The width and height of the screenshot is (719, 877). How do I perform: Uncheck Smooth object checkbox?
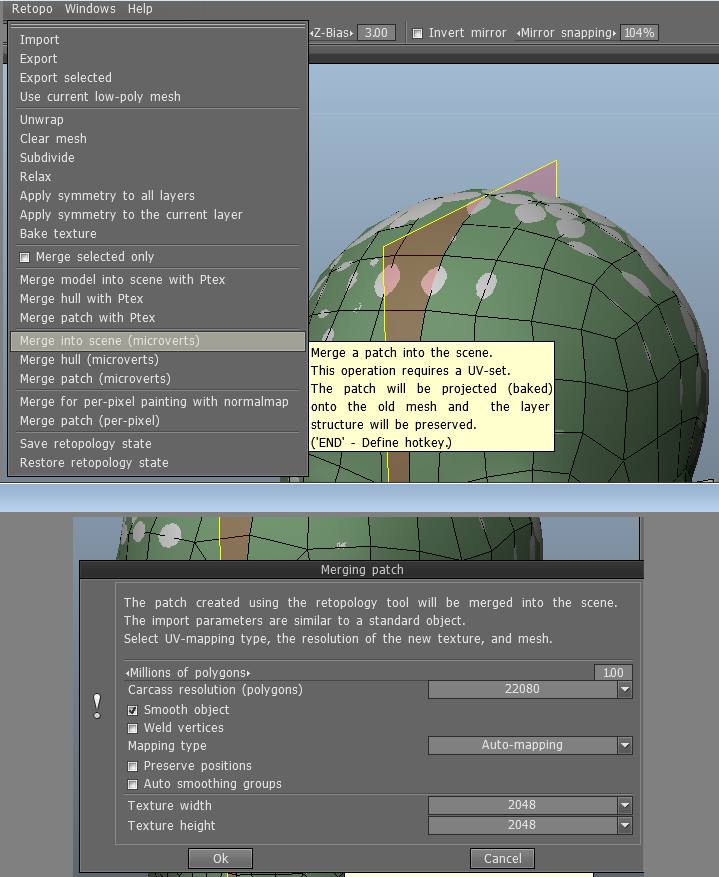click(133, 710)
